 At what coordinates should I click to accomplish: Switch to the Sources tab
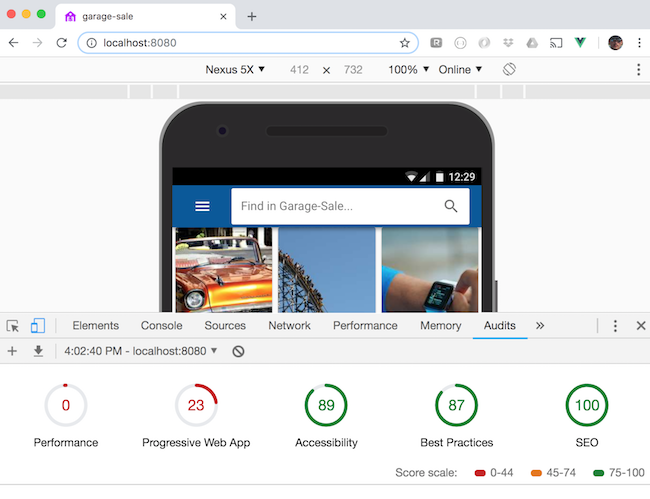pos(225,326)
